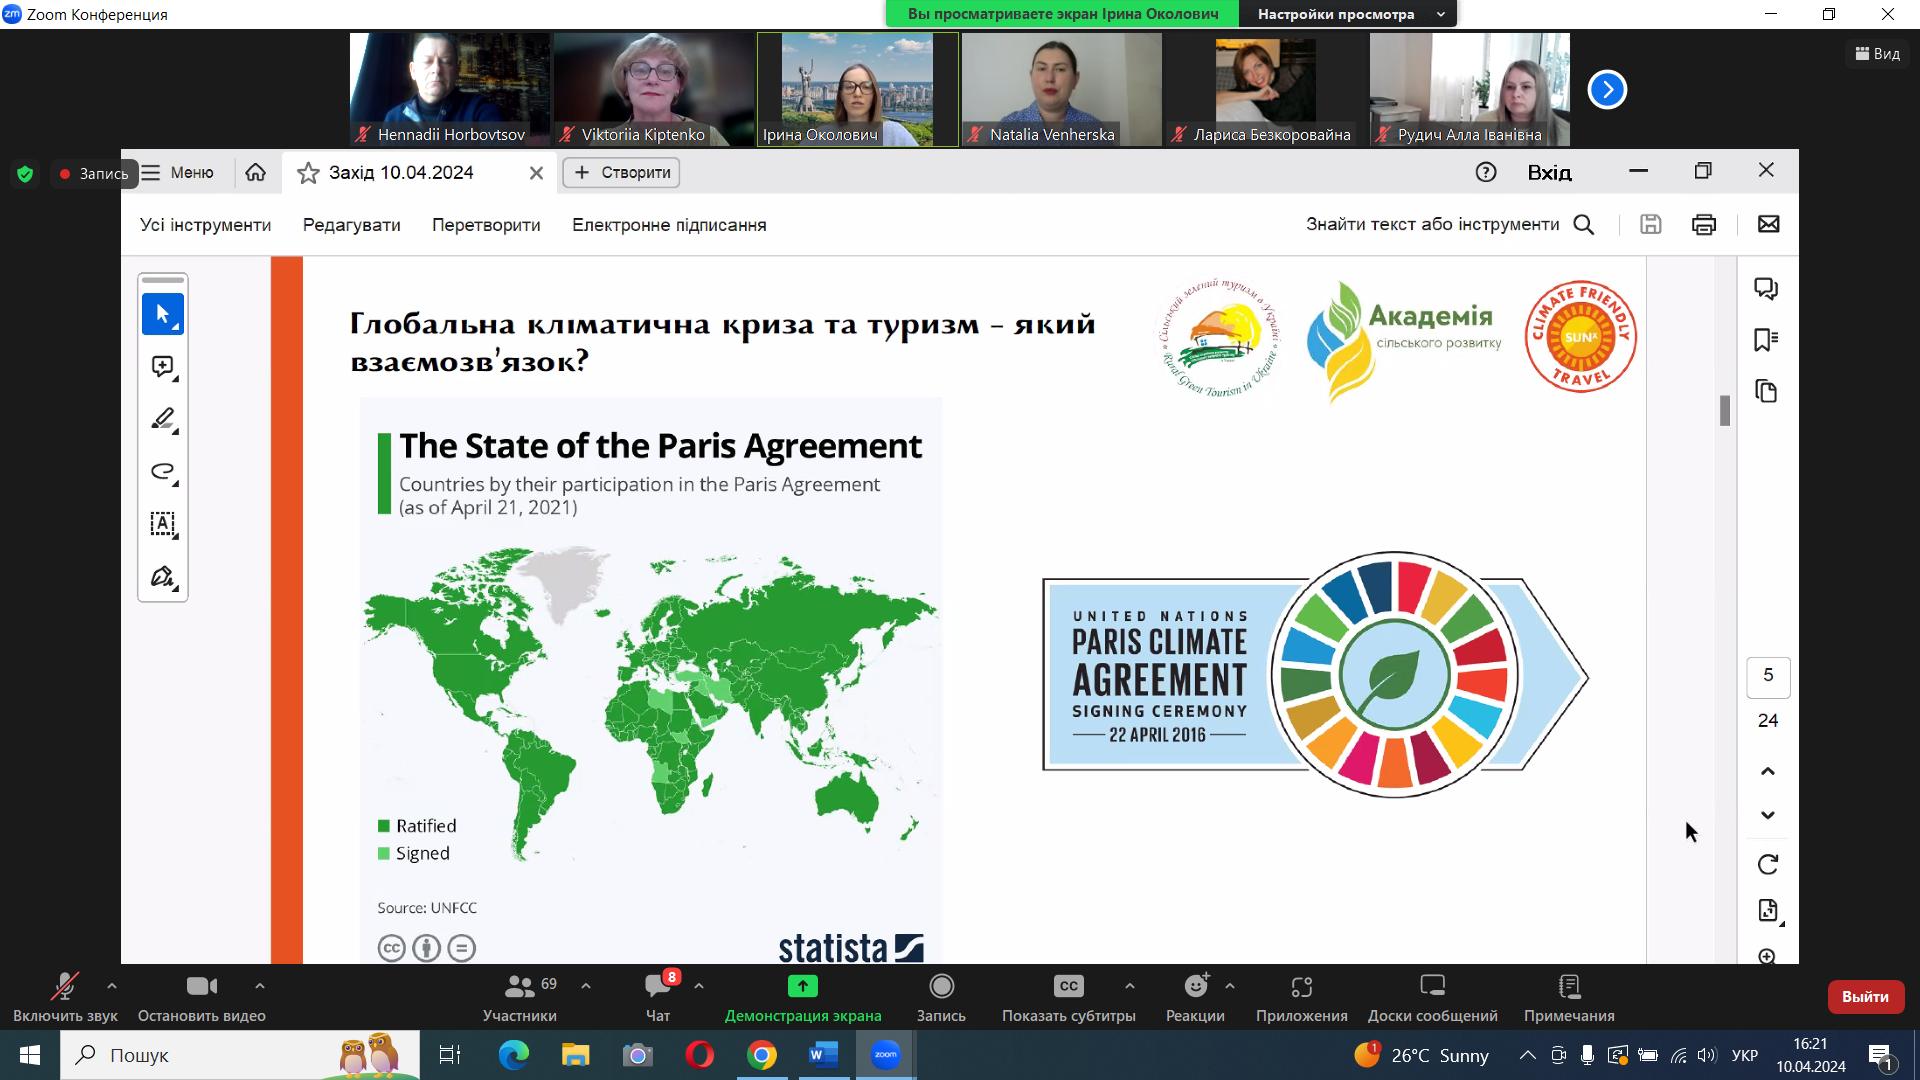Open the Reactions smiley icon
The width and height of the screenshot is (1920, 1080).
(1195, 987)
